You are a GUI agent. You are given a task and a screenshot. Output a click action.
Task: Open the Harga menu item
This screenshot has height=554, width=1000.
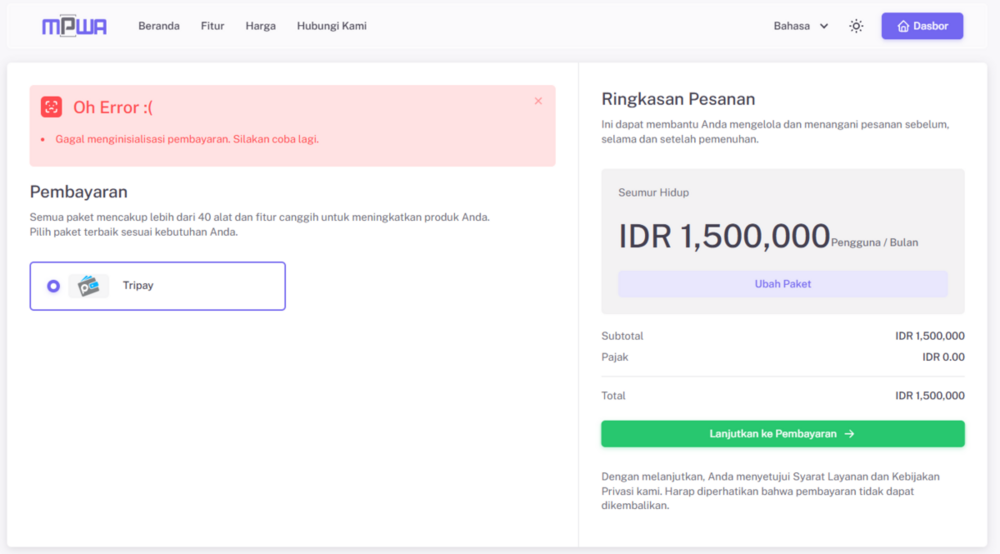(261, 26)
